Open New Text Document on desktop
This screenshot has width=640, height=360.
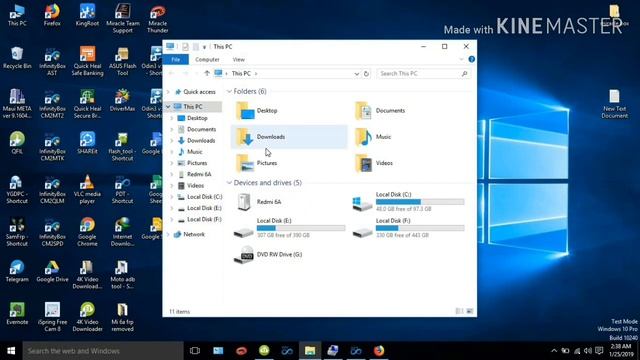click(615, 104)
